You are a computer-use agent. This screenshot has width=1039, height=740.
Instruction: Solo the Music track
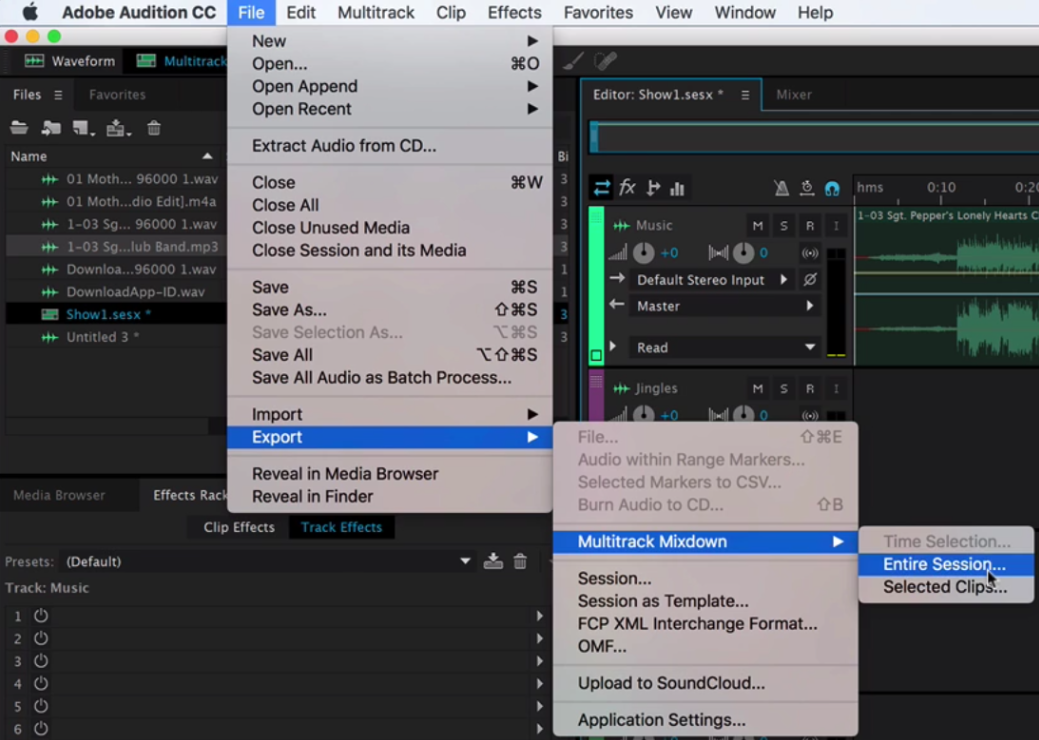pos(783,225)
